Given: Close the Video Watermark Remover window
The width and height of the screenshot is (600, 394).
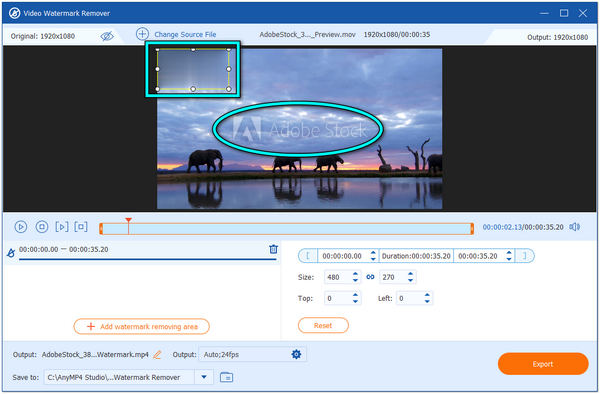Looking at the screenshot, I should [x=583, y=13].
